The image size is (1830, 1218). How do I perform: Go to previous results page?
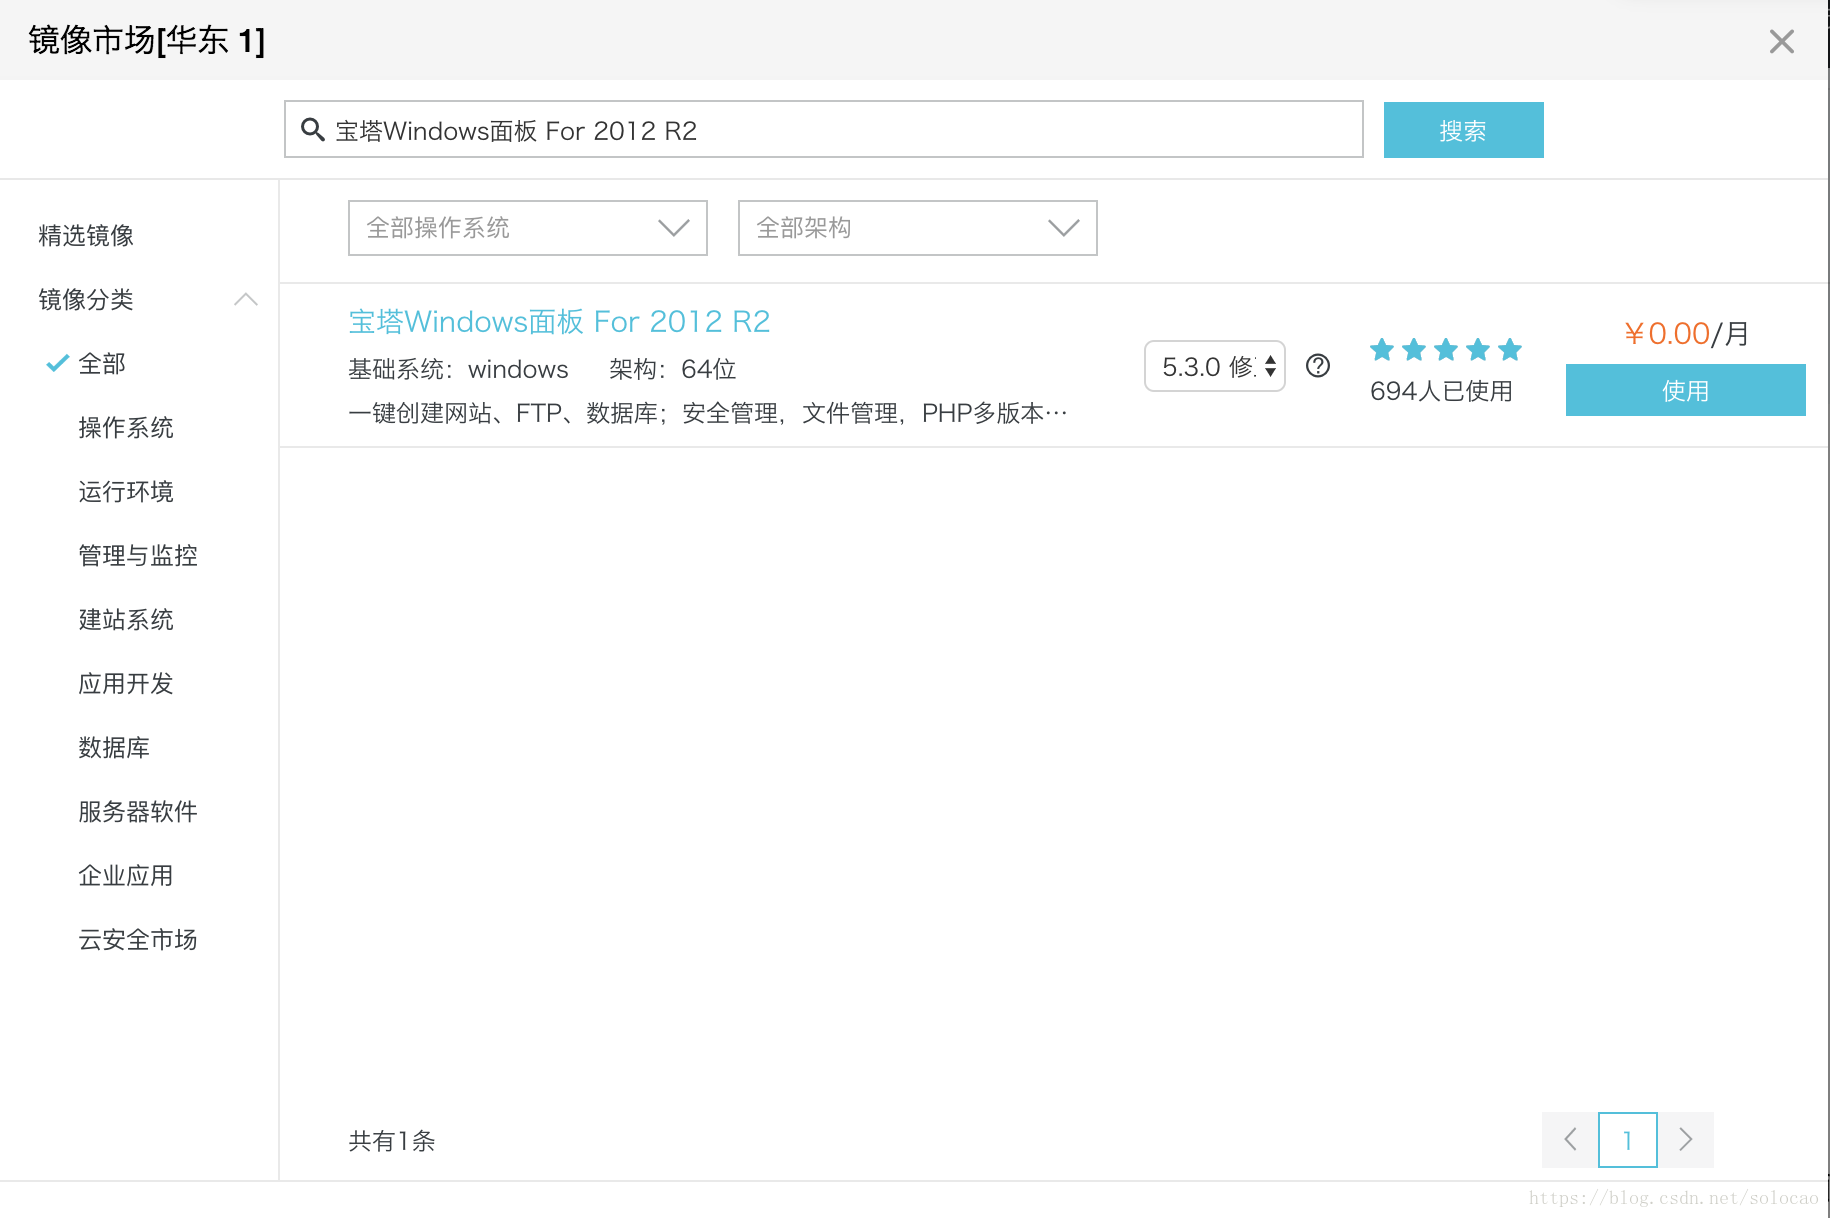coord(1570,1140)
